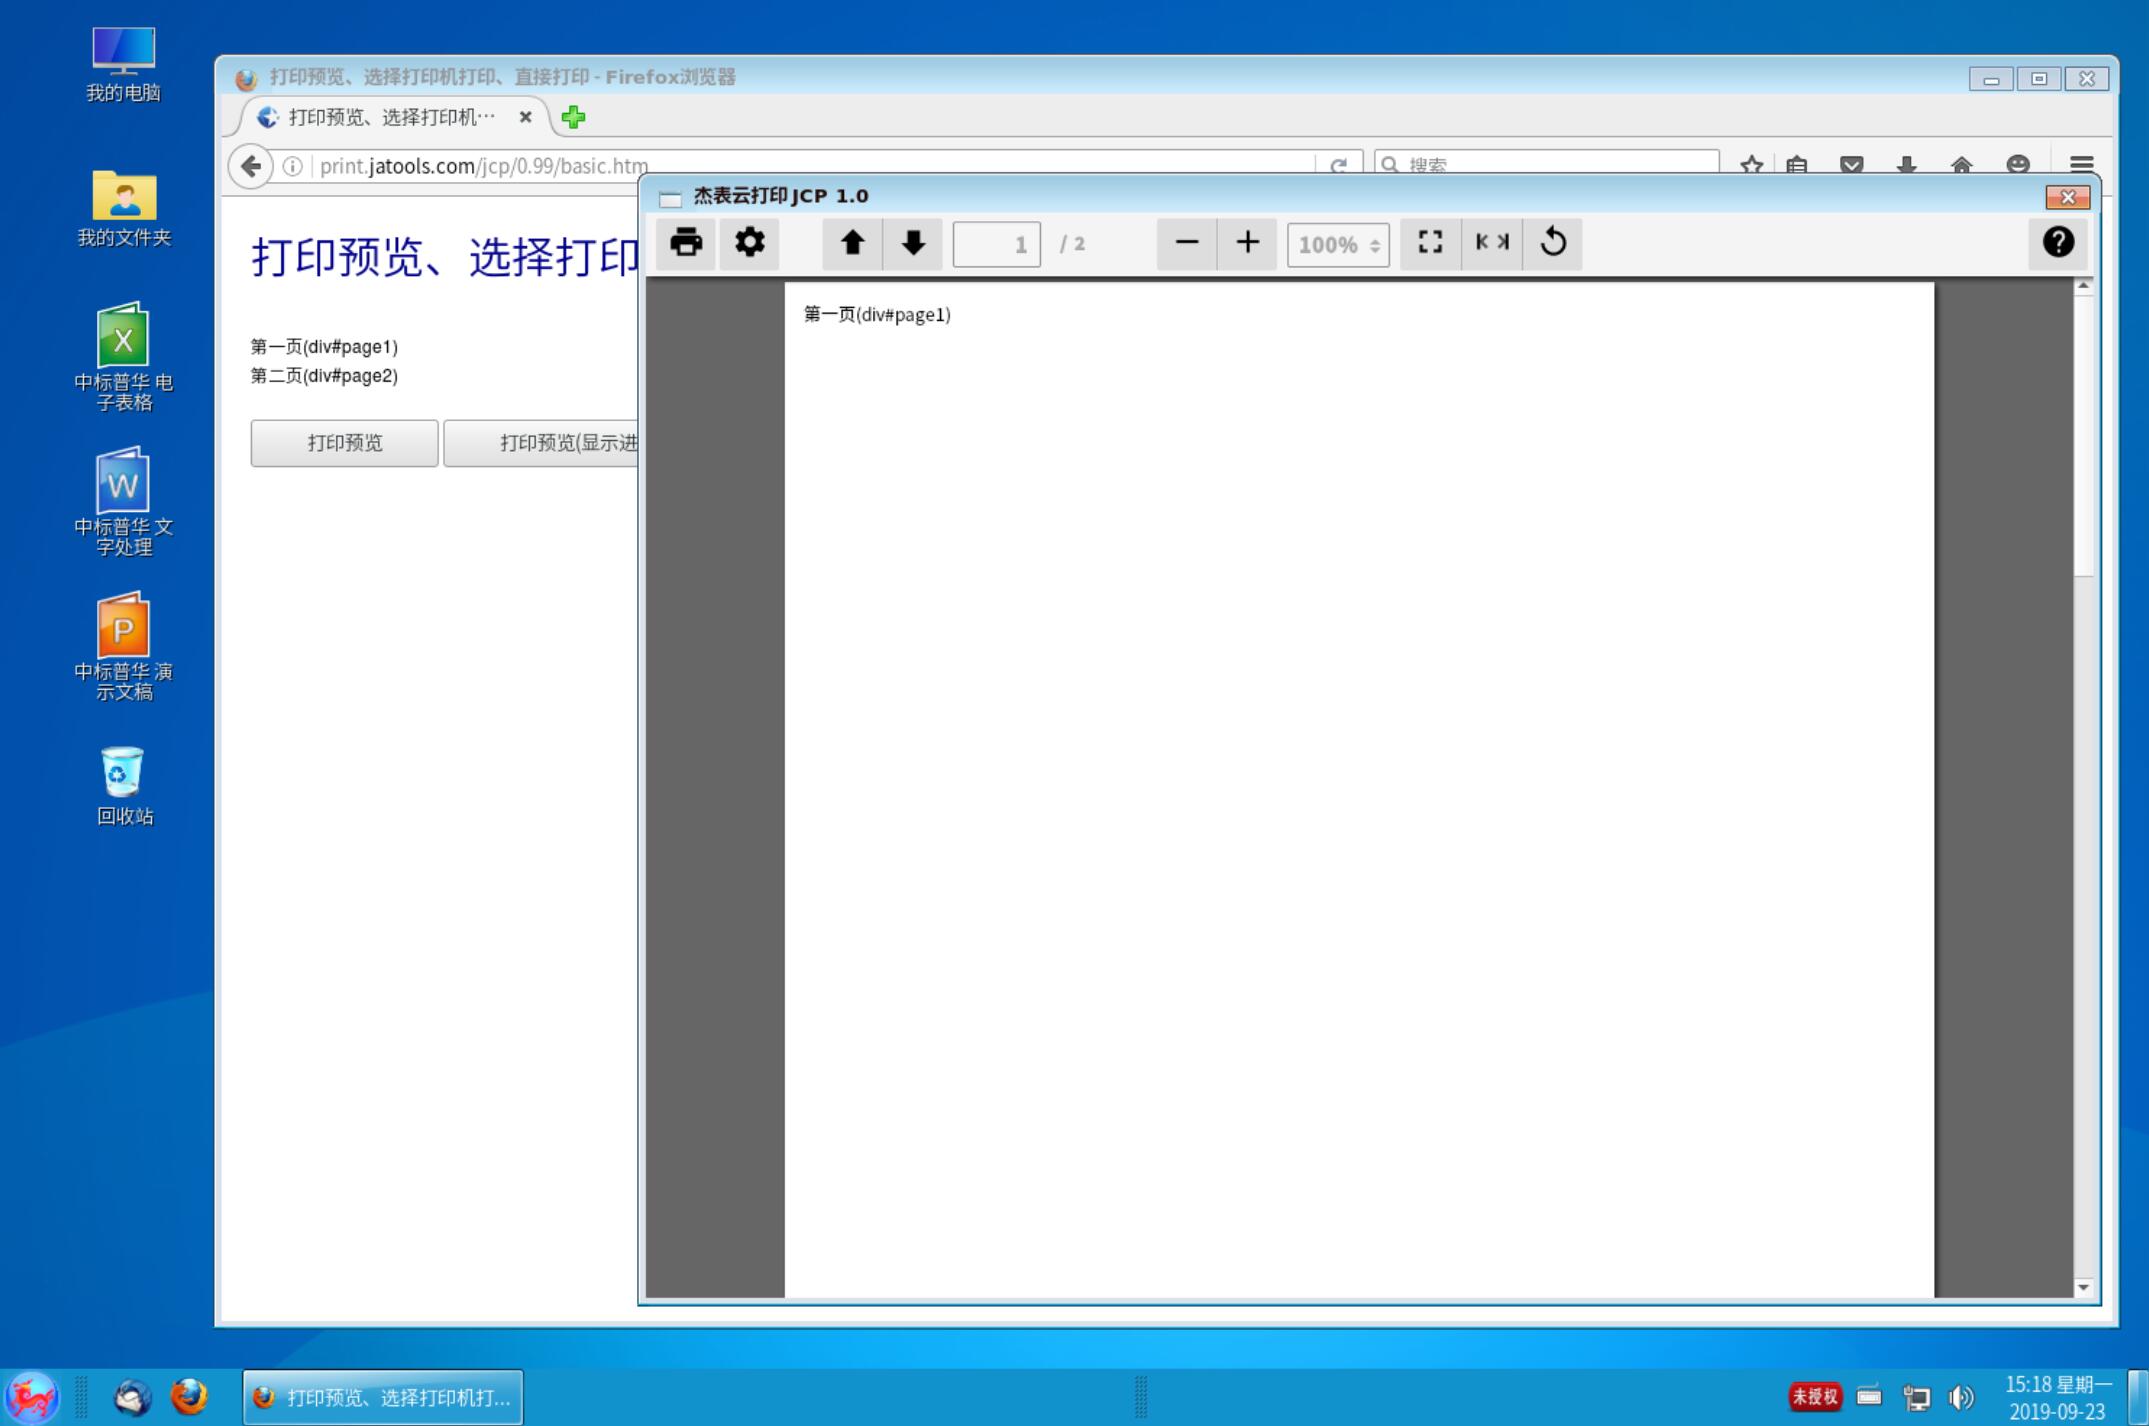
Task: Open 中标普华 演示文稿 desktop icon
Action: [x=123, y=647]
